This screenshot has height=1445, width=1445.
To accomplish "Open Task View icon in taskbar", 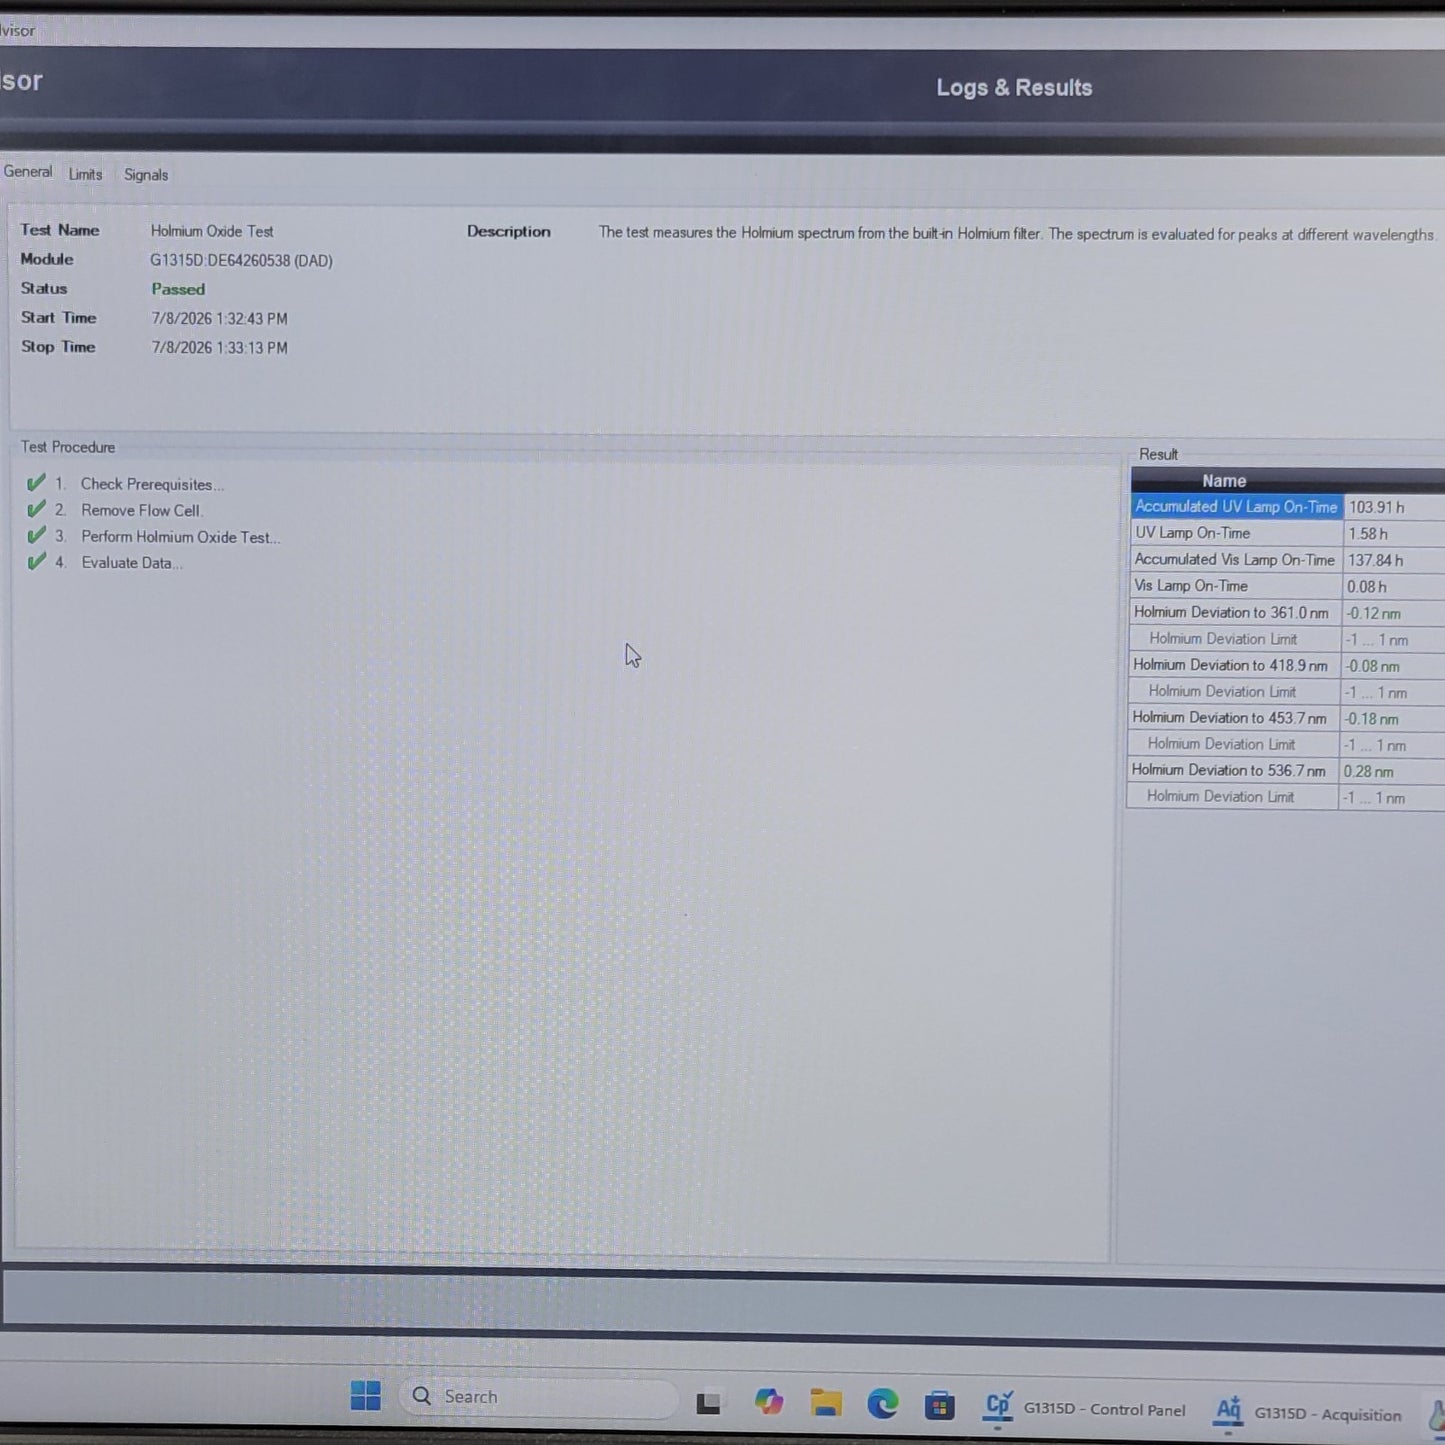I will pos(709,1403).
